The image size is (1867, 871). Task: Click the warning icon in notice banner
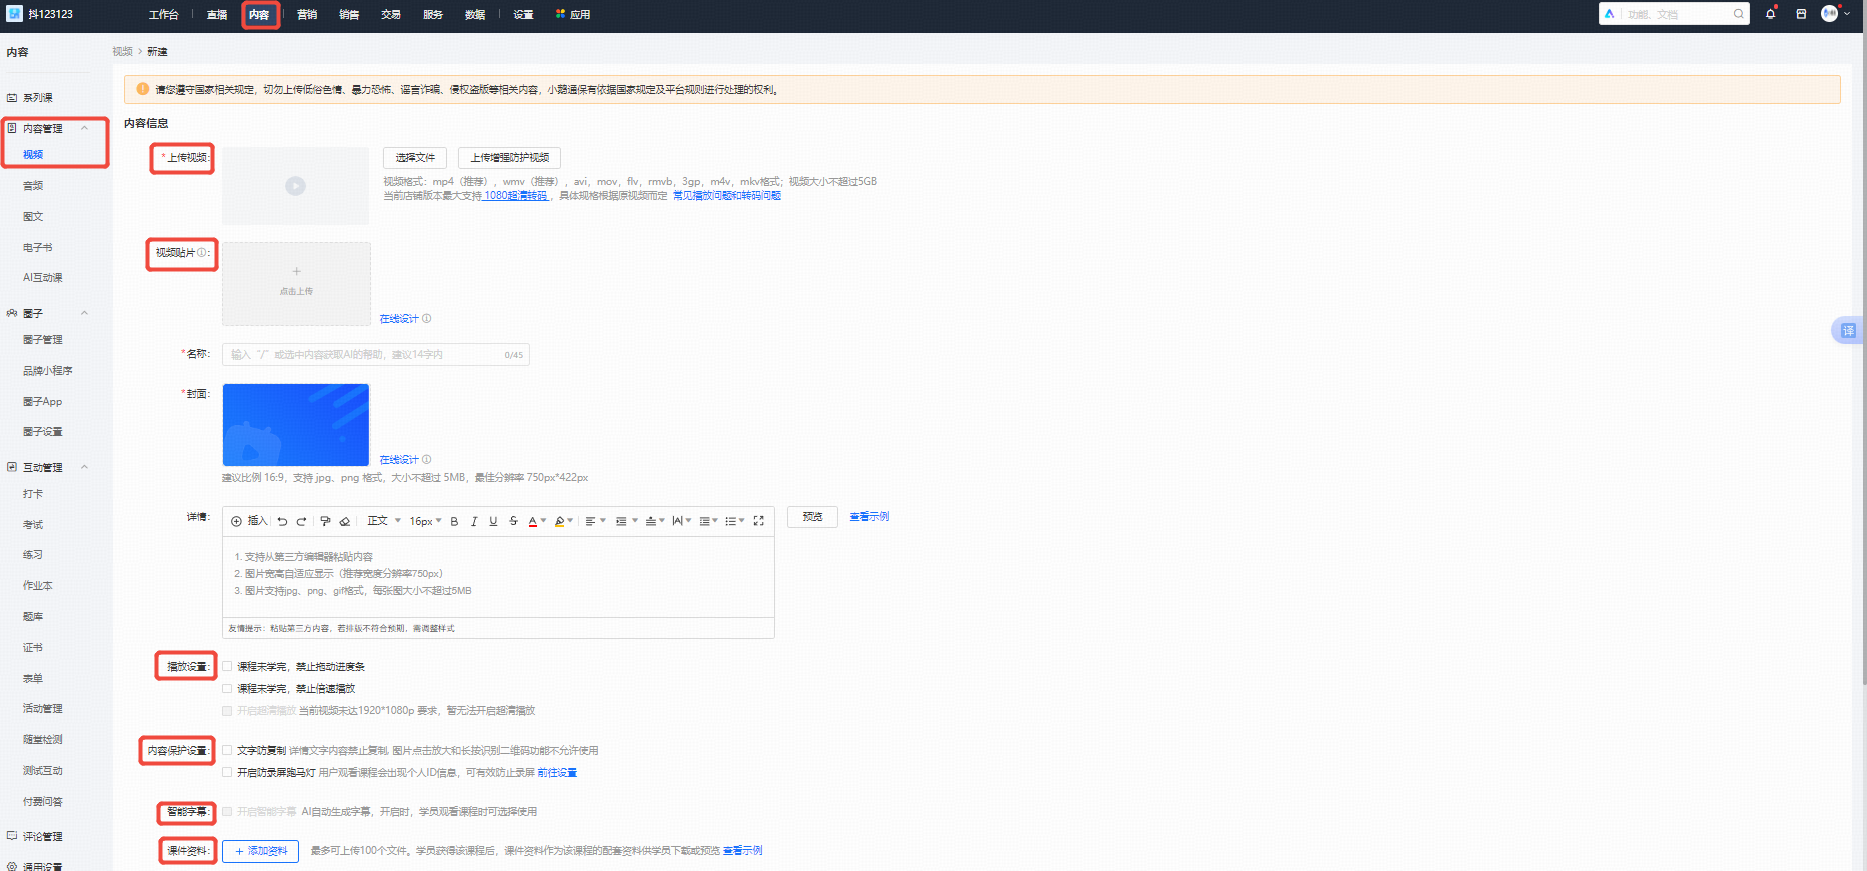click(x=142, y=89)
